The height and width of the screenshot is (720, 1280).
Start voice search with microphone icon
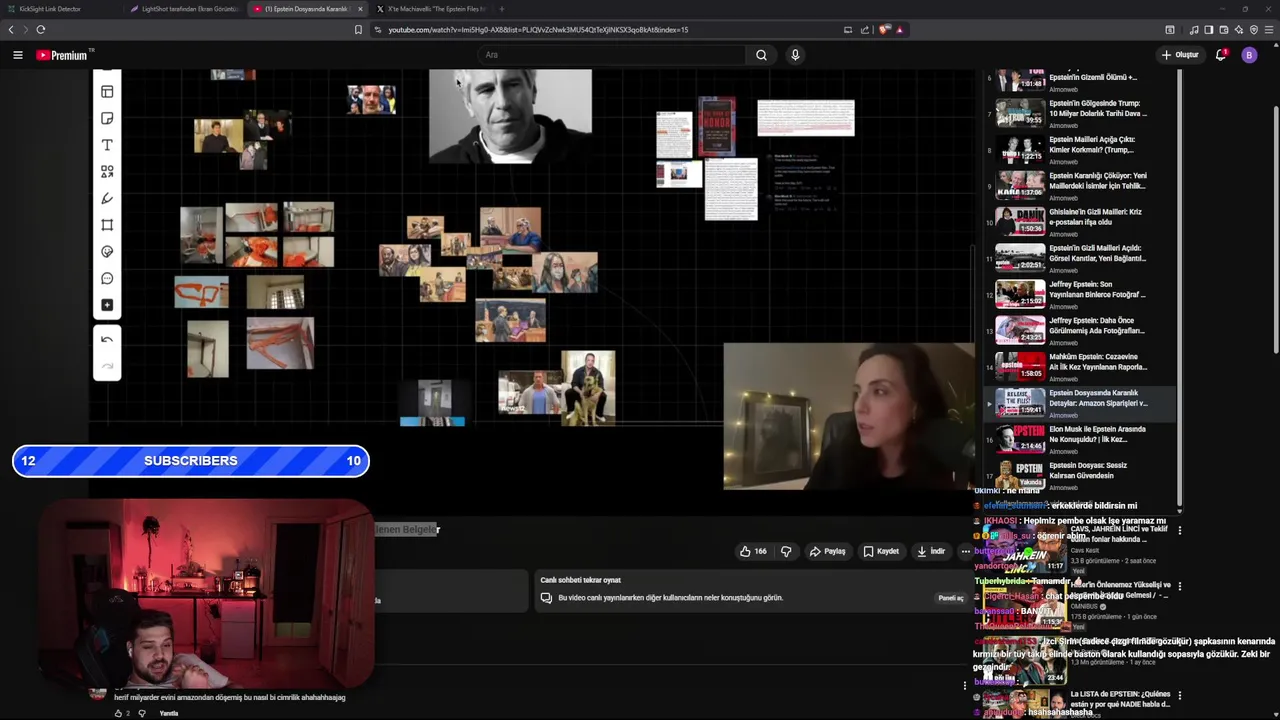click(795, 55)
